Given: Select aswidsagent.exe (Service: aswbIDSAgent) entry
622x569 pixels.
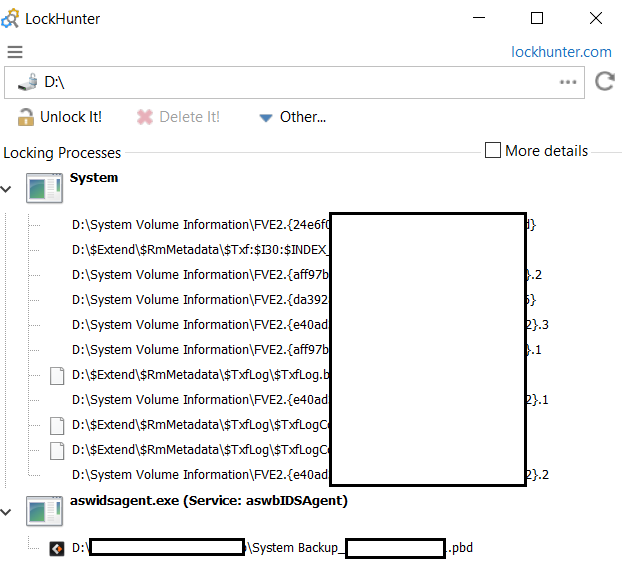Looking at the screenshot, I should click(209, 501).
